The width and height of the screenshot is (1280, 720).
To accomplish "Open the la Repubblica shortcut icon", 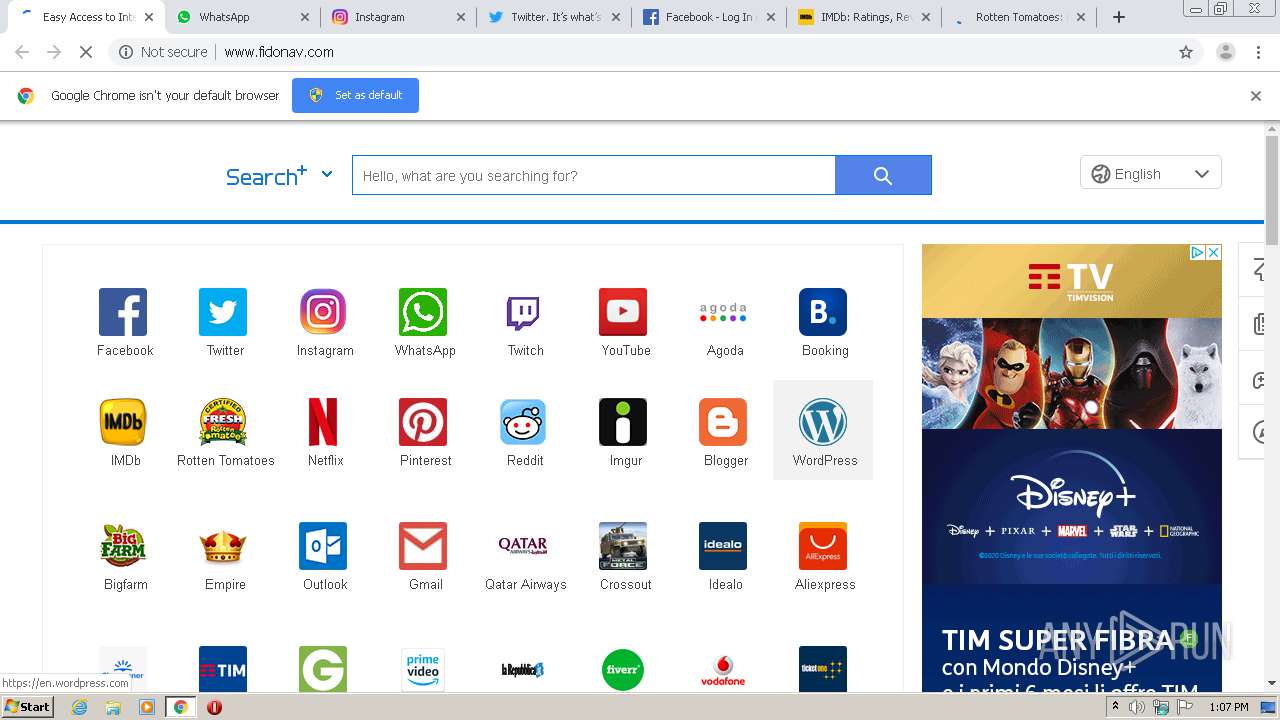I will point(523,669).
